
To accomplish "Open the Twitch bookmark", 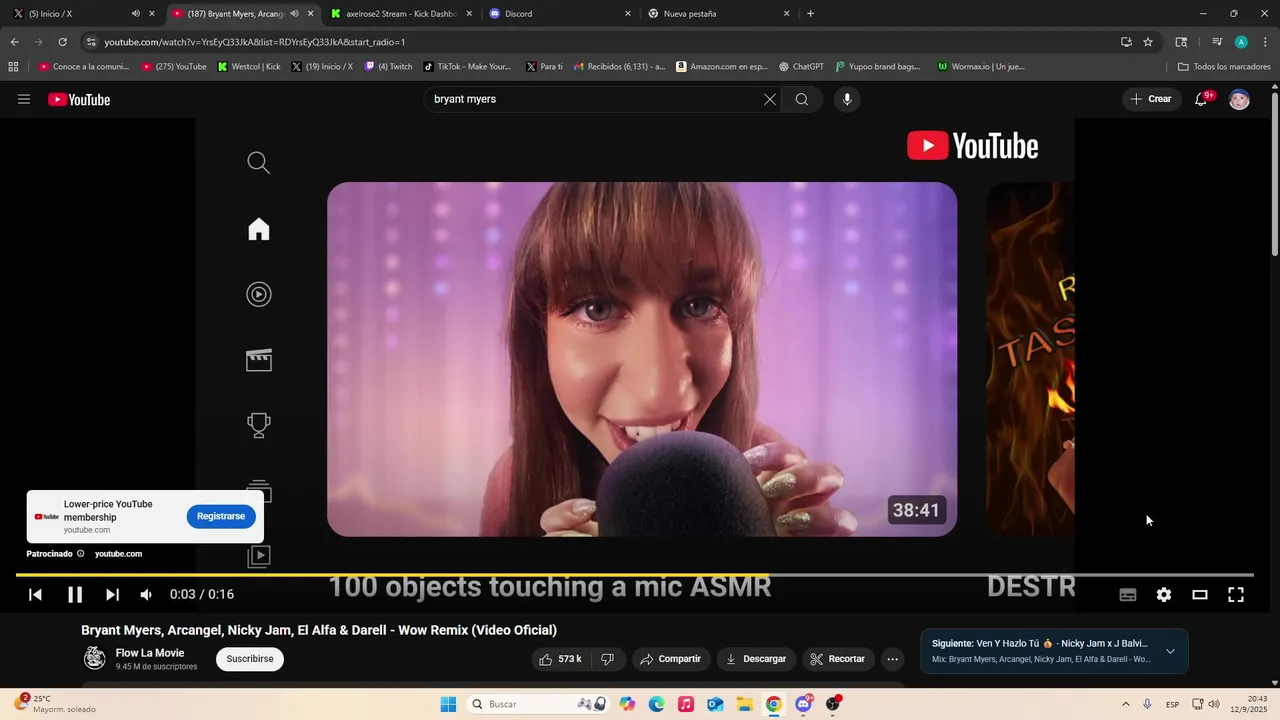I will (x=389, y=67).
